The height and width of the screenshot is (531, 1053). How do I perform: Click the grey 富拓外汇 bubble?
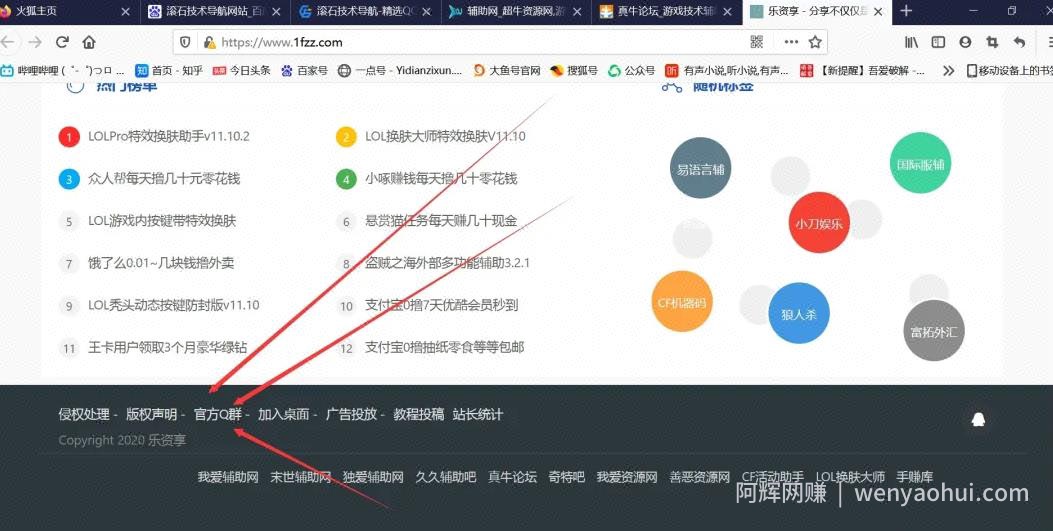point(933,330)
